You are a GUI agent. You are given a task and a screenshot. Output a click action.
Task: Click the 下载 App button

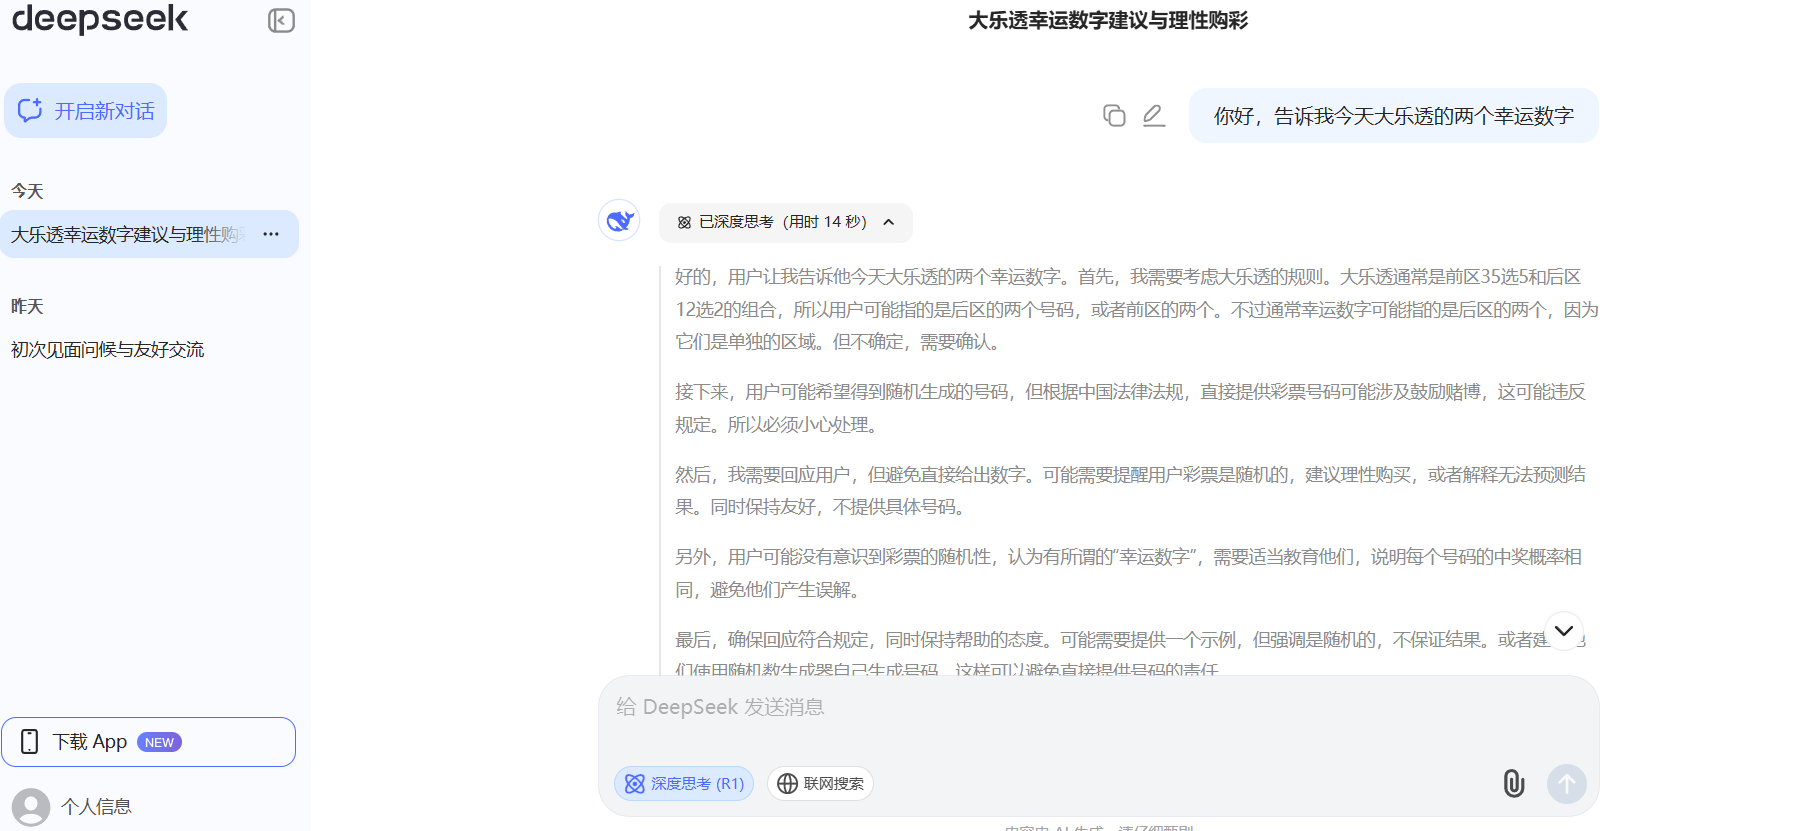point(148,742)
